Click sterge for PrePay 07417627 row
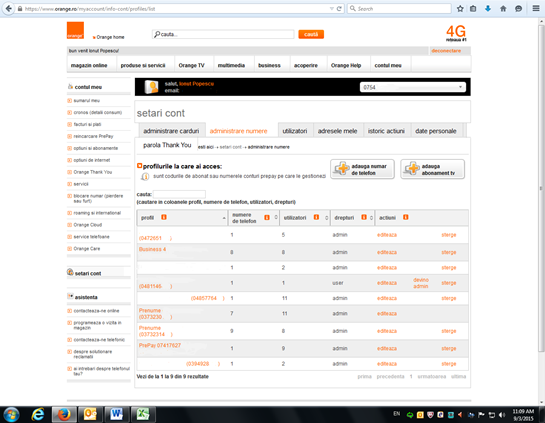This screenshot has height=423, width=545. pos(449,349)
